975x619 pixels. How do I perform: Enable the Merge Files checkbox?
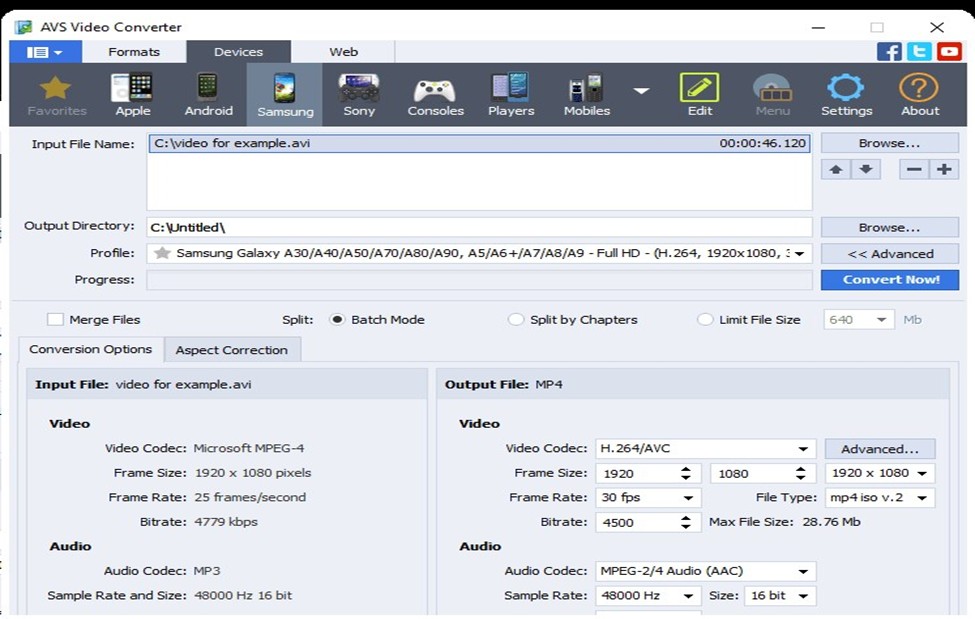55,320
